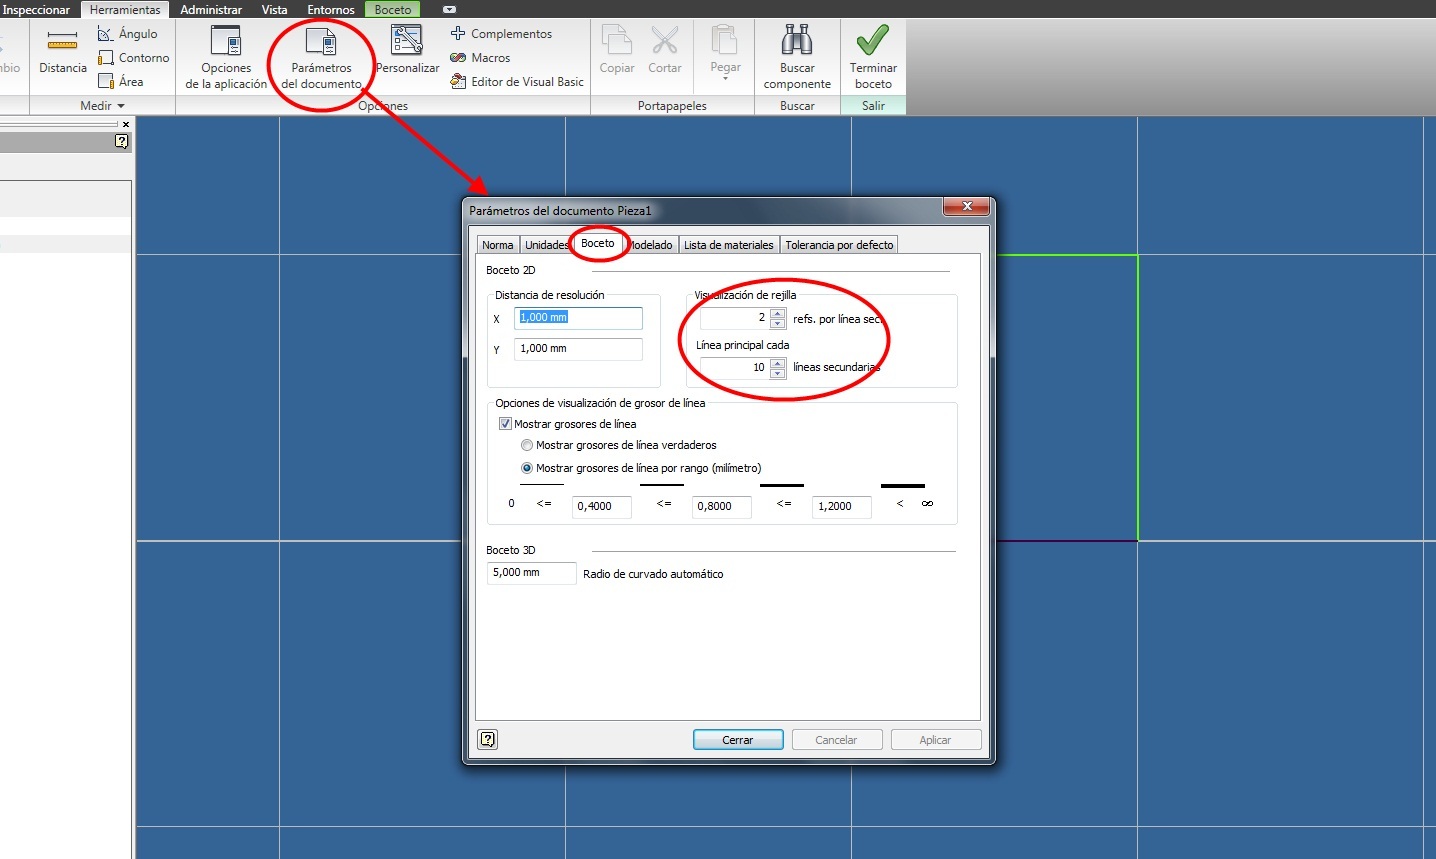Click the 0,4000 line thickness field

[x=602, y=506]
